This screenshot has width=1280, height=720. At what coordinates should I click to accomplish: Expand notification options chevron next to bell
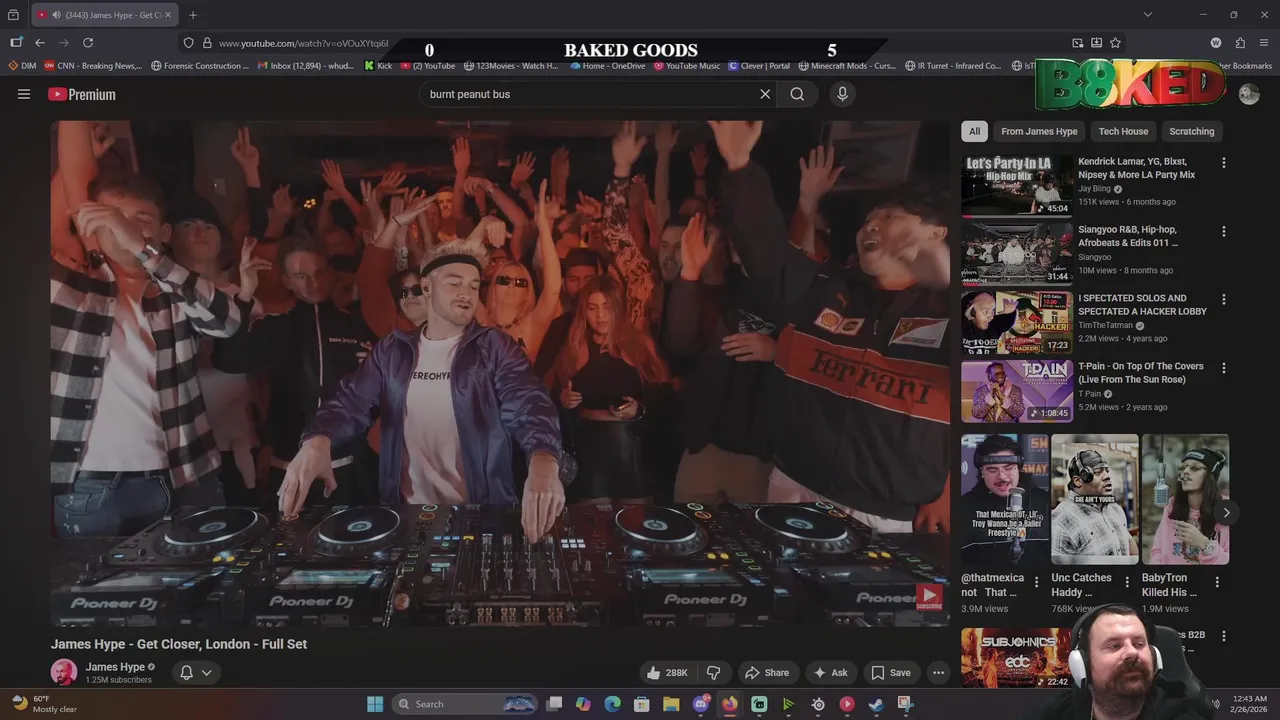[x=207, y=673]
